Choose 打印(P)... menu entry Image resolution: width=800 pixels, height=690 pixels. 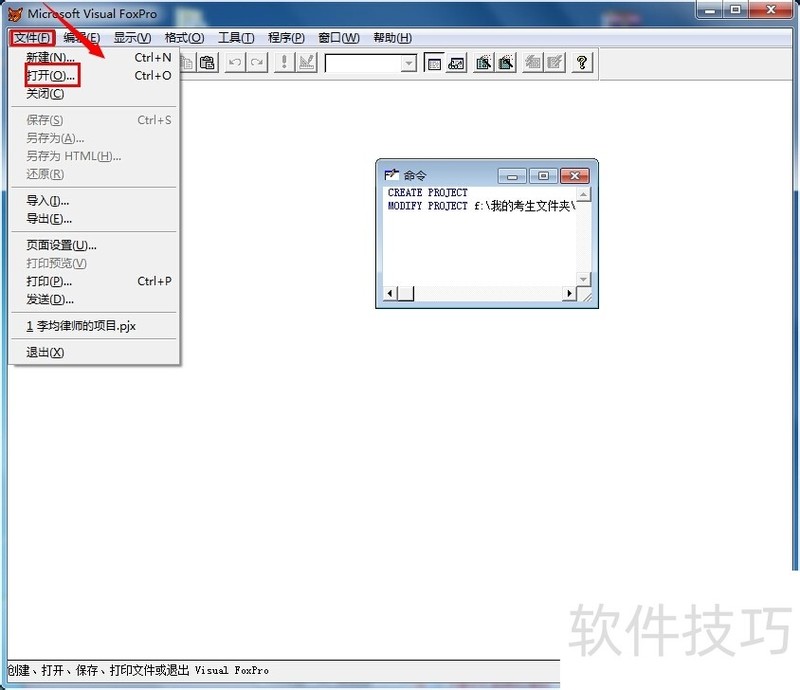pyautogui.click(x=94, y=281)
